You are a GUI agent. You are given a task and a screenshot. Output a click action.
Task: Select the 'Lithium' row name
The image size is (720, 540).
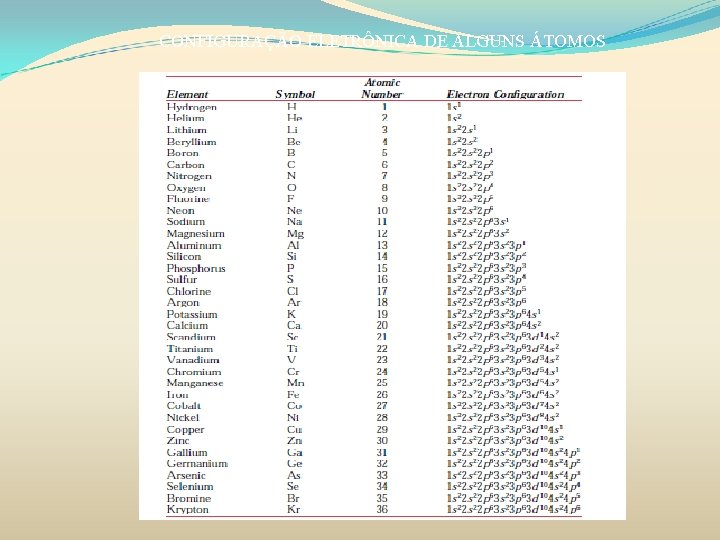(x=186, y=130)
